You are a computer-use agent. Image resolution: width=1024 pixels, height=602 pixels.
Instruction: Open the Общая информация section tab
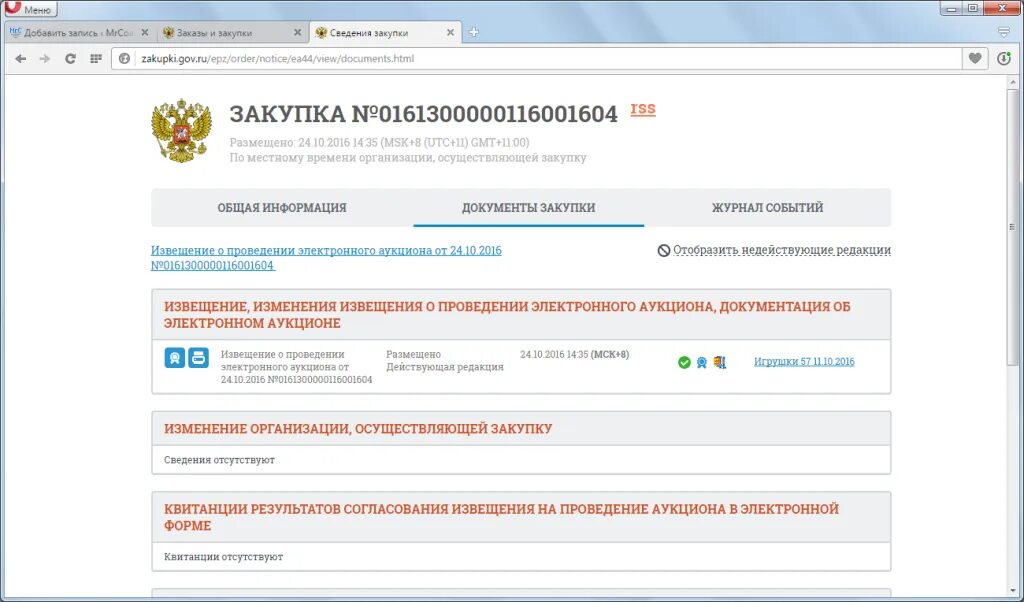coord(281,207)
